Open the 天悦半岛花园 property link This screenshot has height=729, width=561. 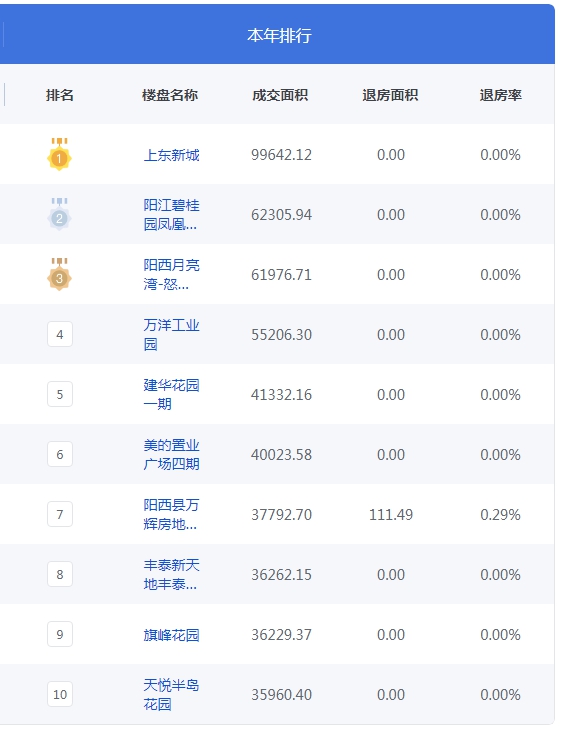pos(172,695)
